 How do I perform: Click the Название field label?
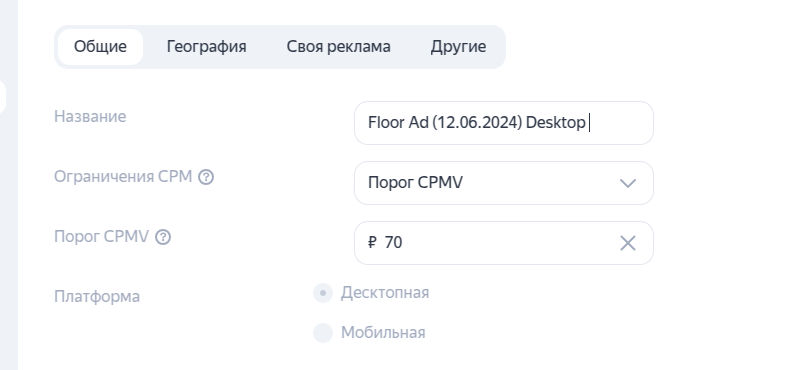[x=90, y=117]
